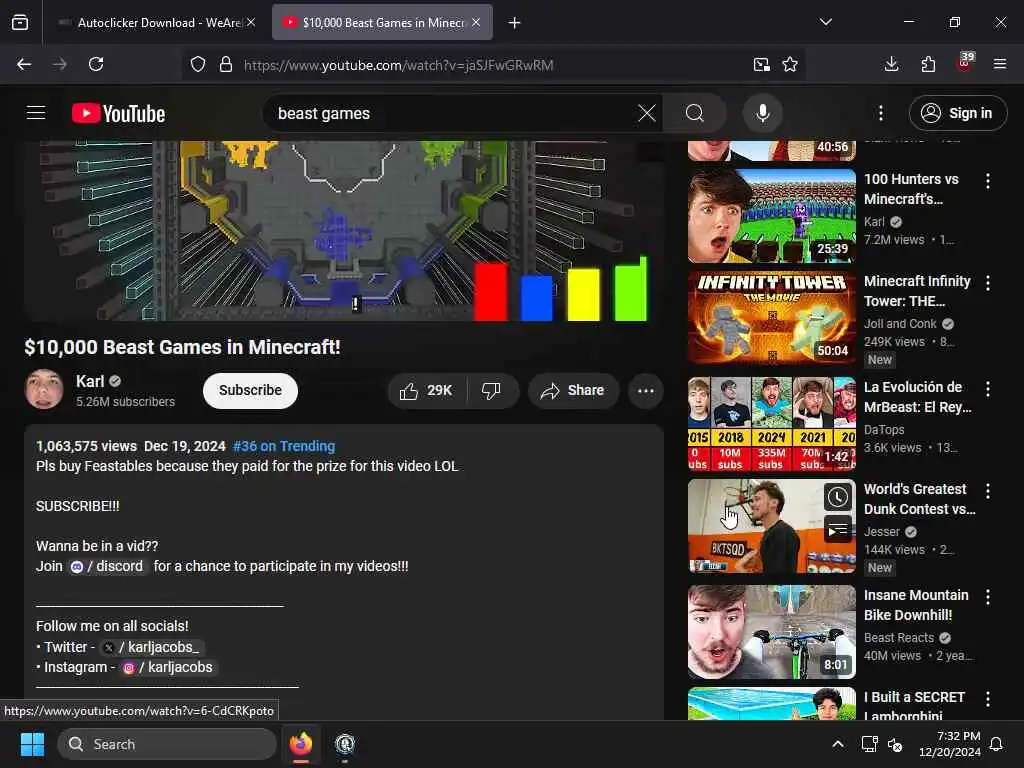
Task: Click the Share button
Action: click(573, 391)
